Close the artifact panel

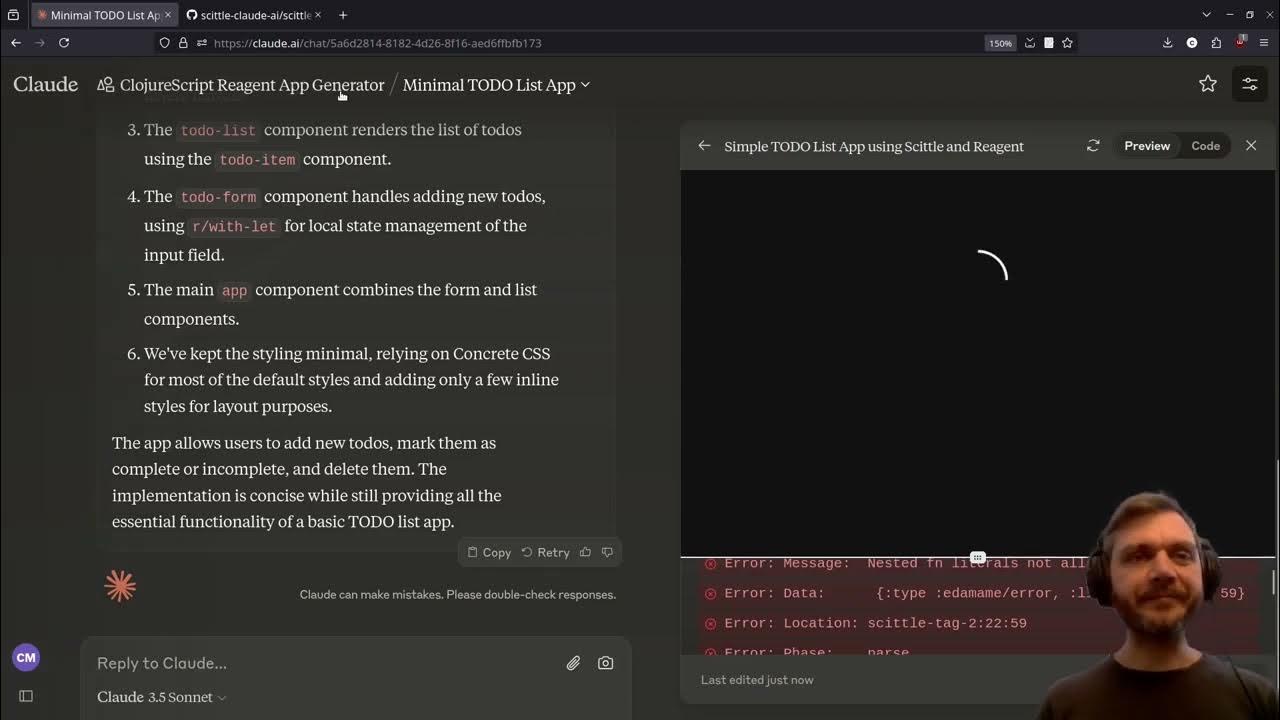click(x=1251, y=146)
